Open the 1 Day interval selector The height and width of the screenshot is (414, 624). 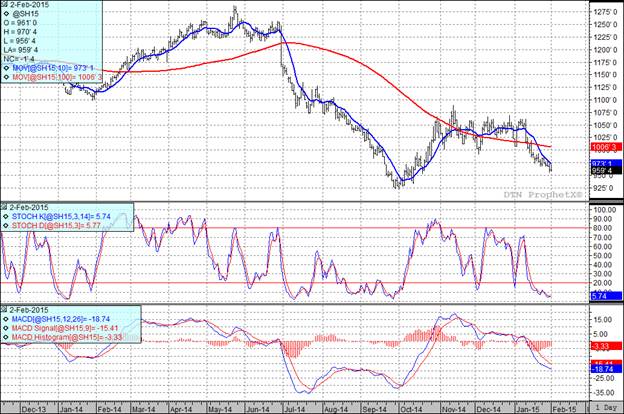click(606, 408)
